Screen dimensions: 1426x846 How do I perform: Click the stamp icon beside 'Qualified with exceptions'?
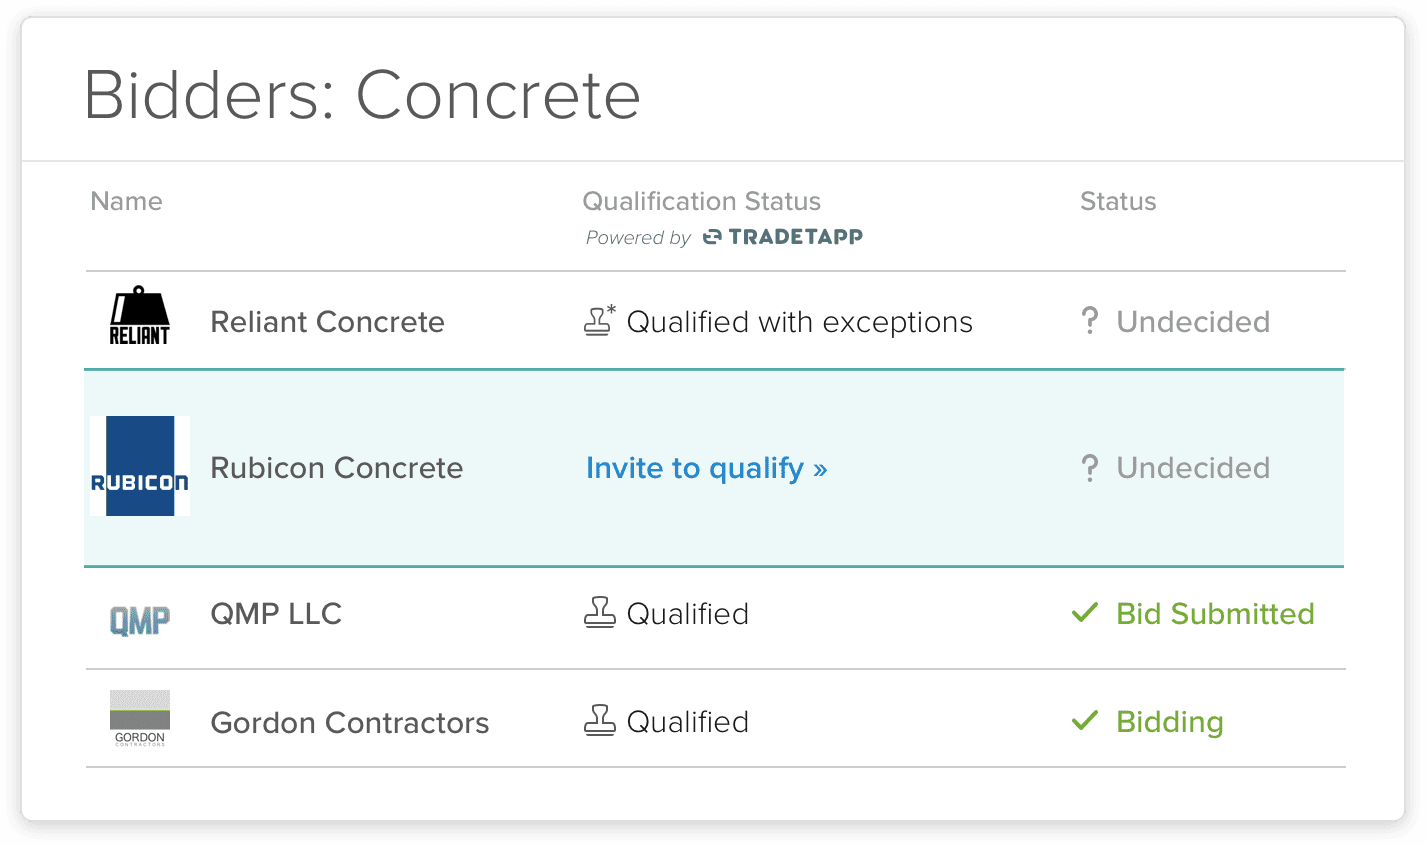point(599,320)
